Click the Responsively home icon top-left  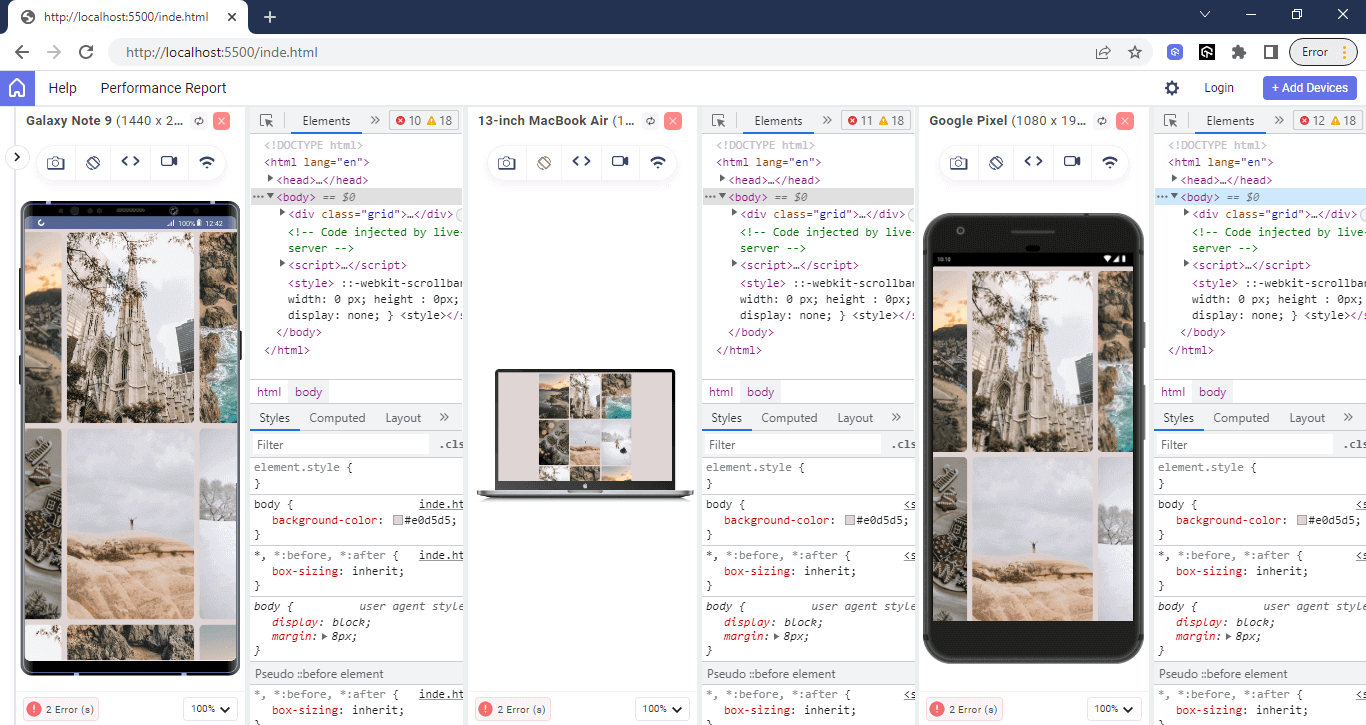[x=16, y=88]
